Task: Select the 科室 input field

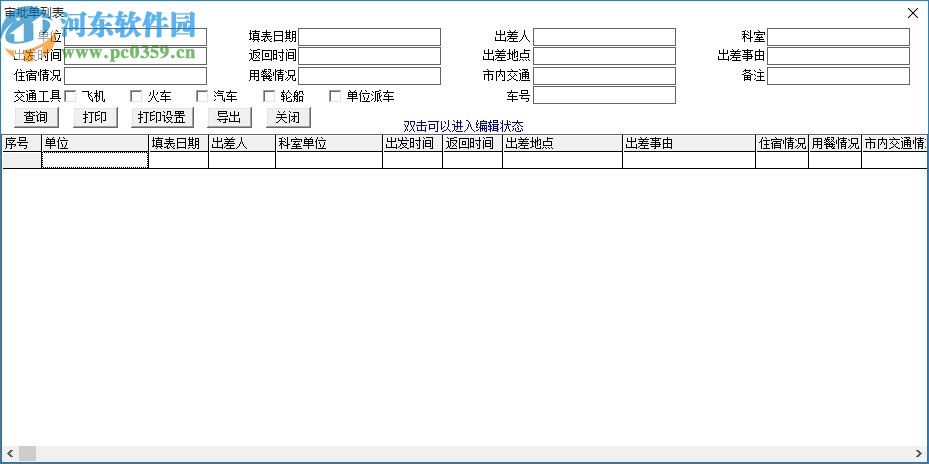Action: tap(838, 37)
